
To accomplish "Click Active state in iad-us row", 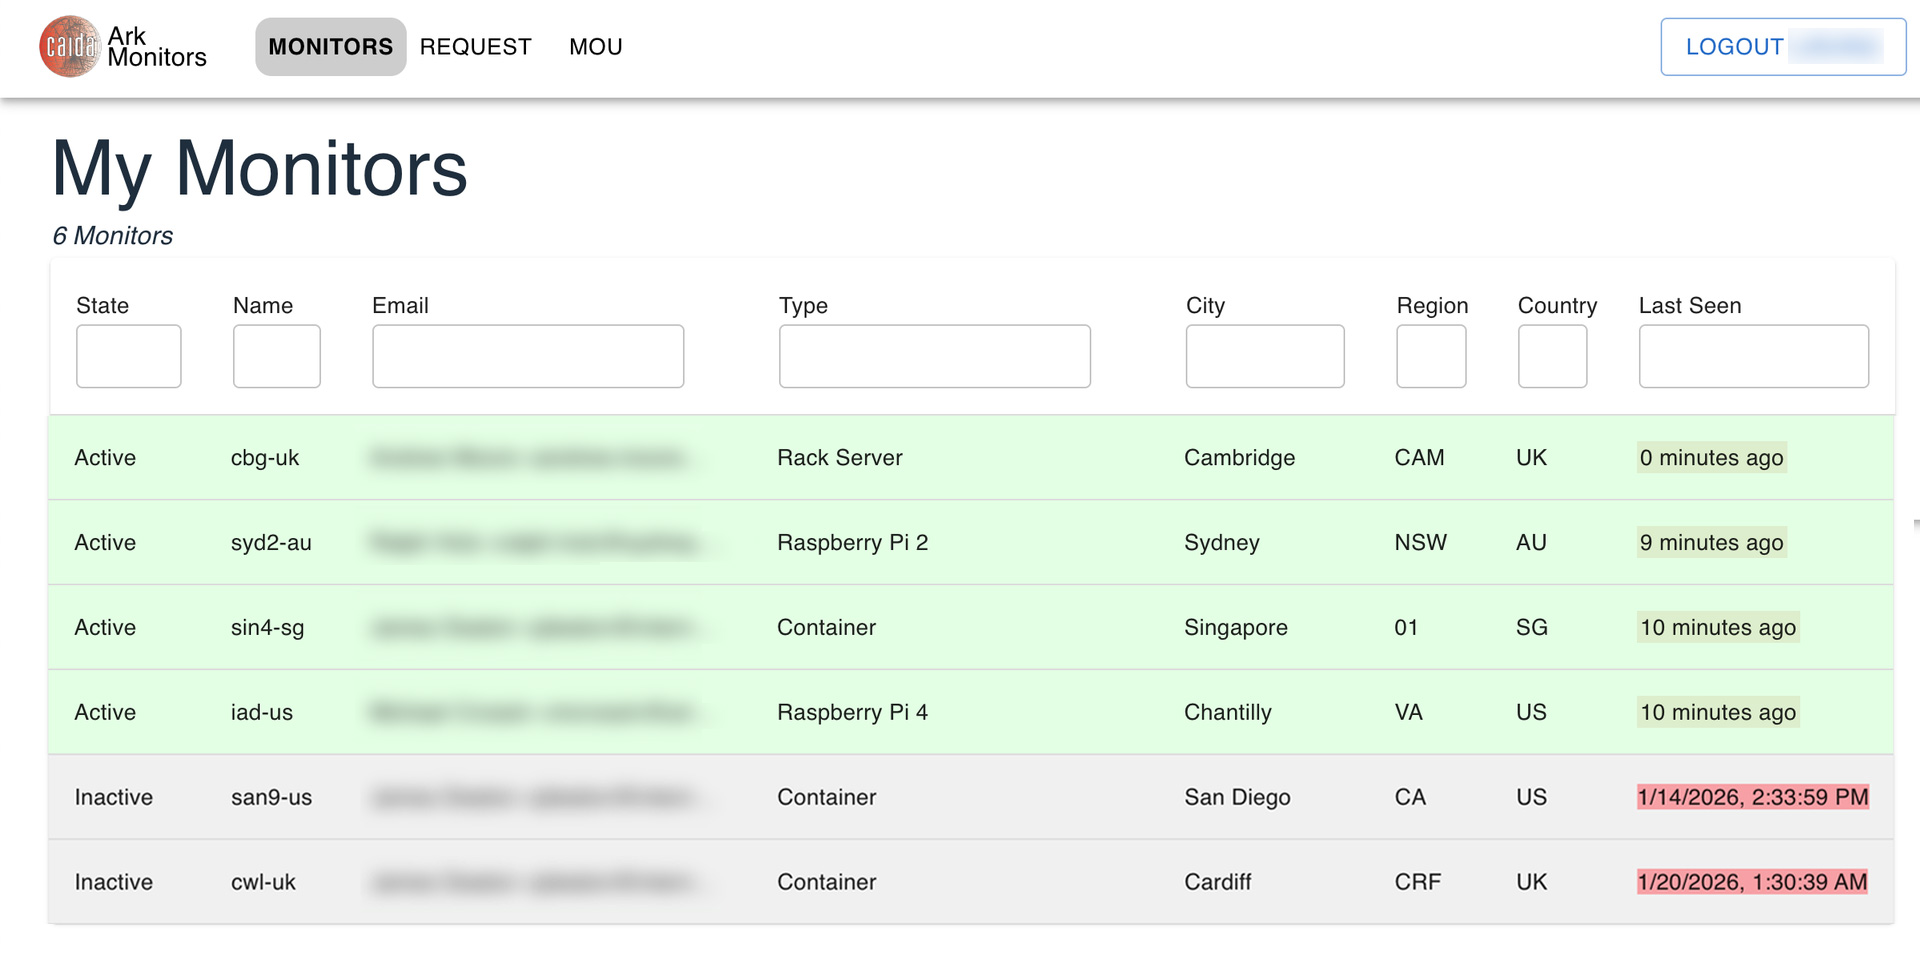I will pyautogui.click(x=105, y=713).
